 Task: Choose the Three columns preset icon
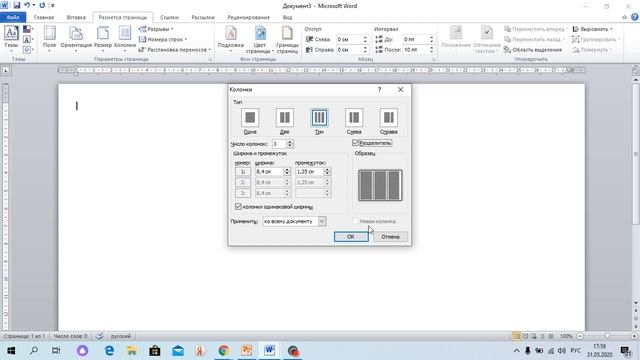point(319,118)
